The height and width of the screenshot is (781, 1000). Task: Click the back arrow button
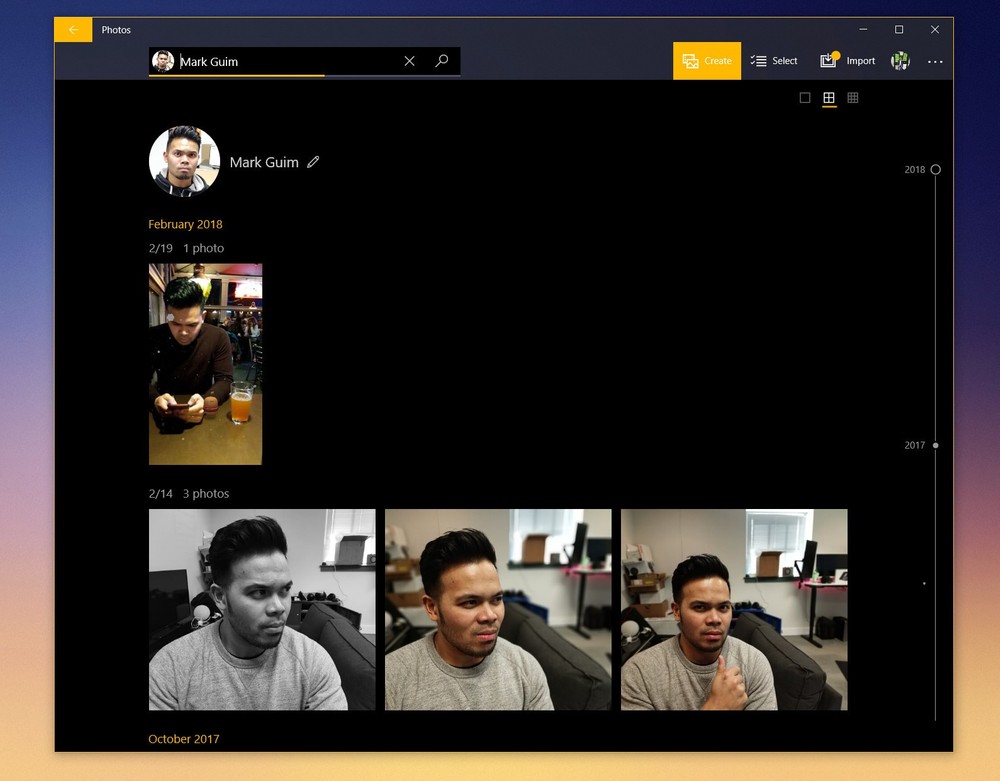(73, 30)
